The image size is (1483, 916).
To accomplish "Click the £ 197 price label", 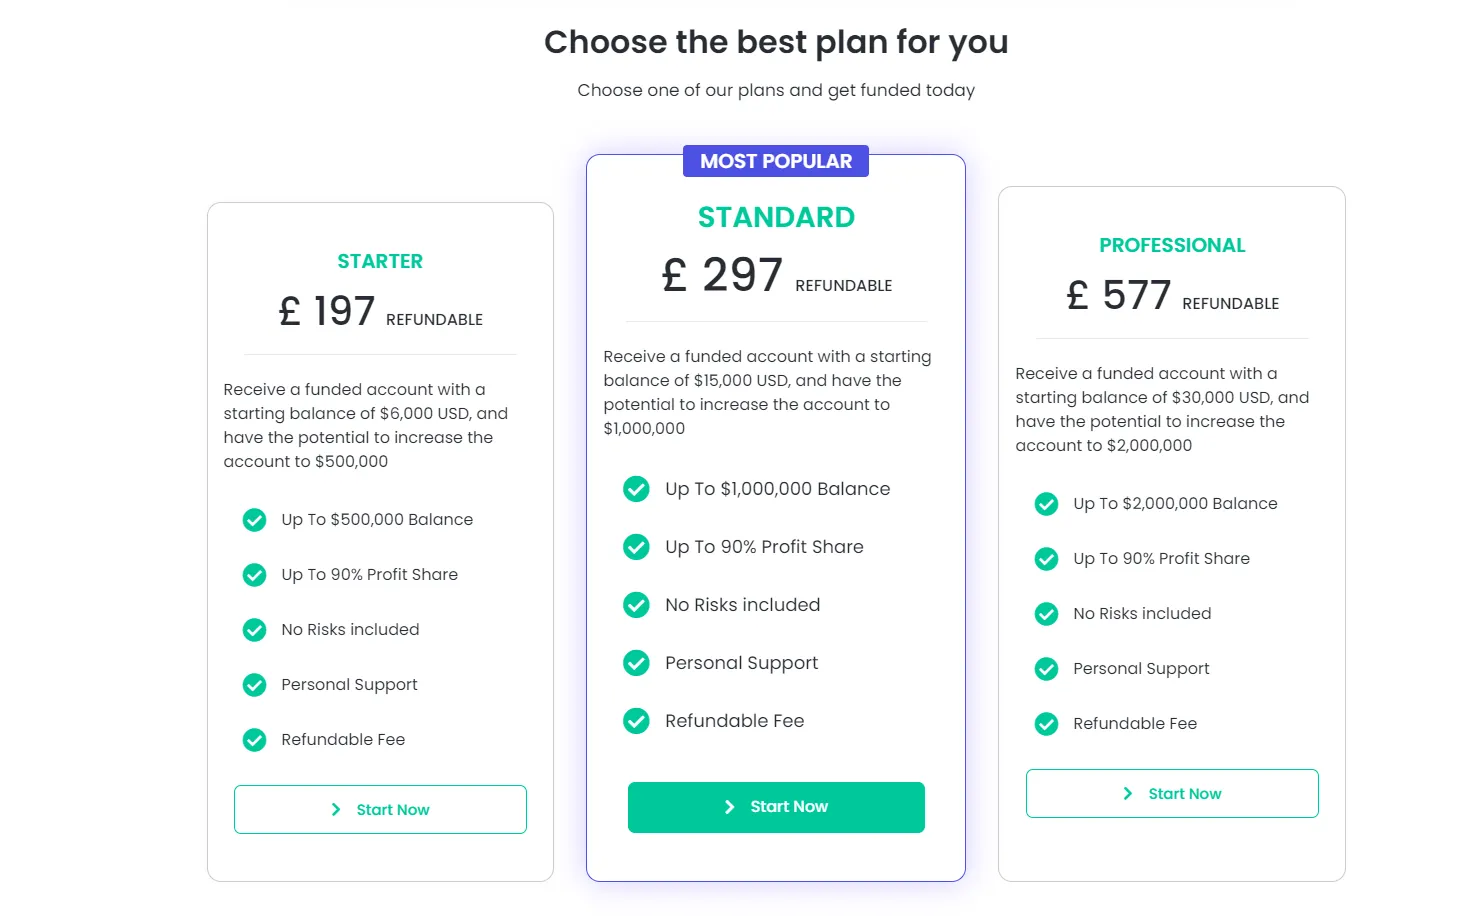I will click(x=327, y=311).
